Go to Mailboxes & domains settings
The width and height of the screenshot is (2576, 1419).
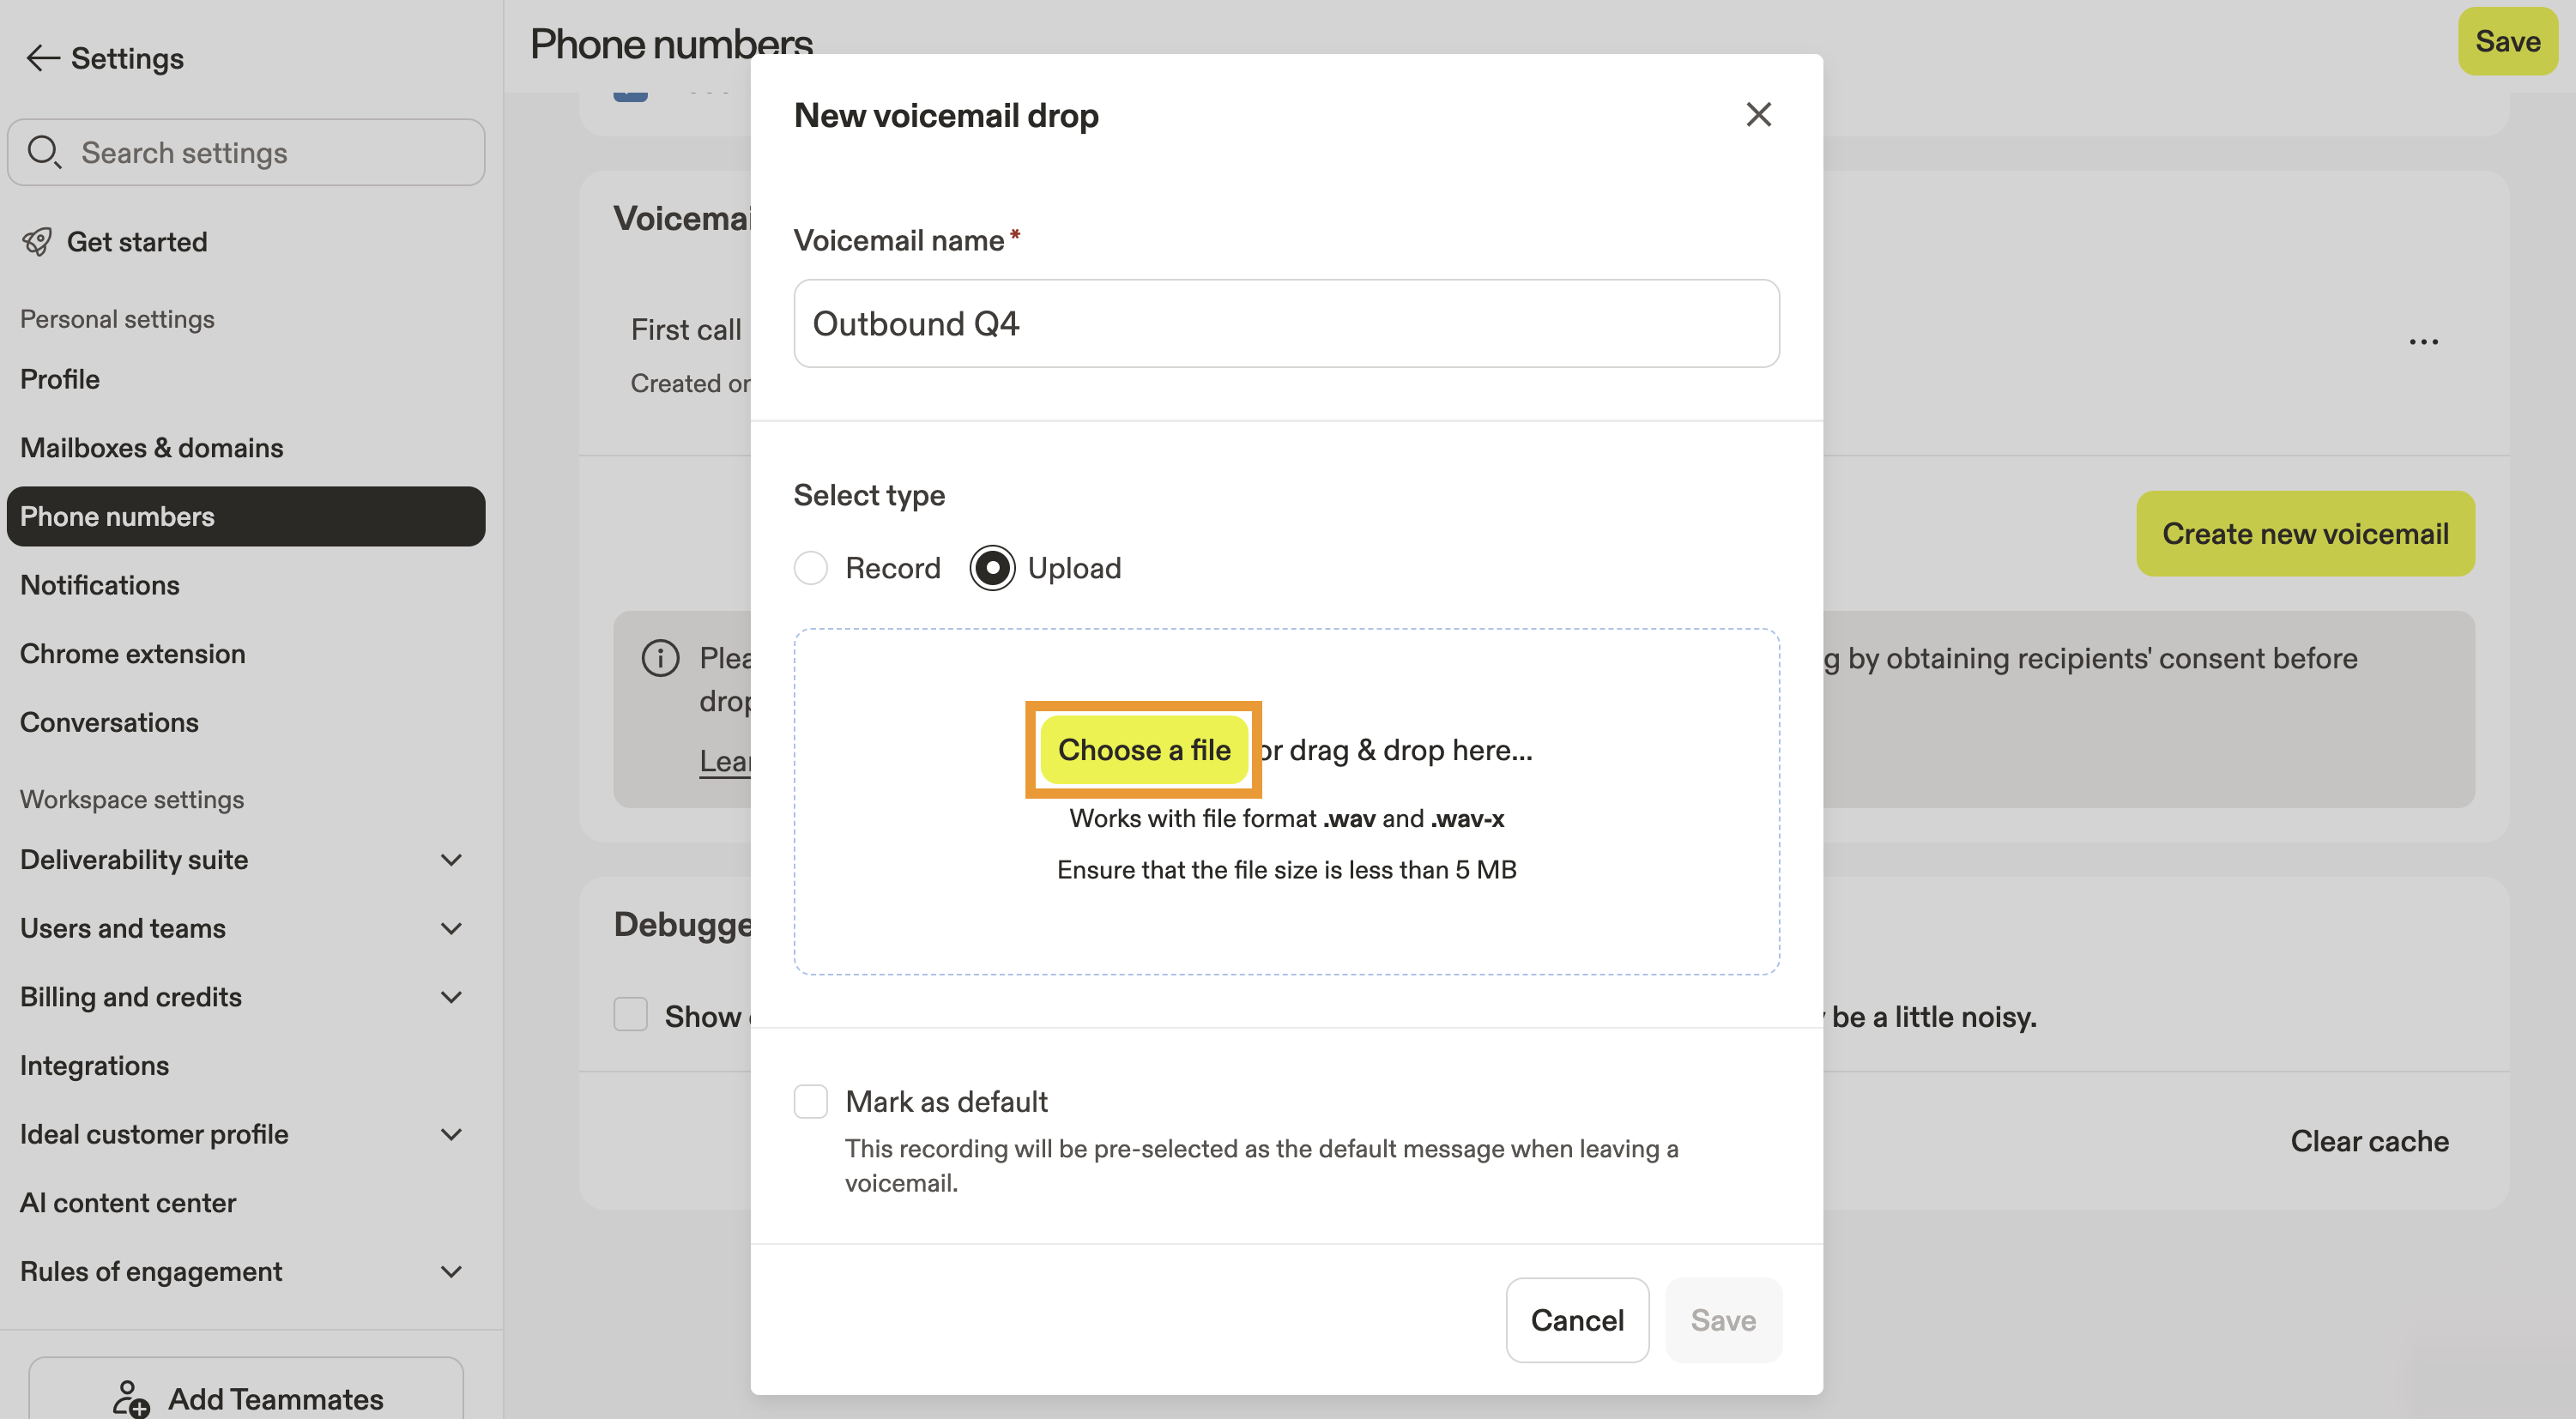pyautogui.click(x=152, y=448)
